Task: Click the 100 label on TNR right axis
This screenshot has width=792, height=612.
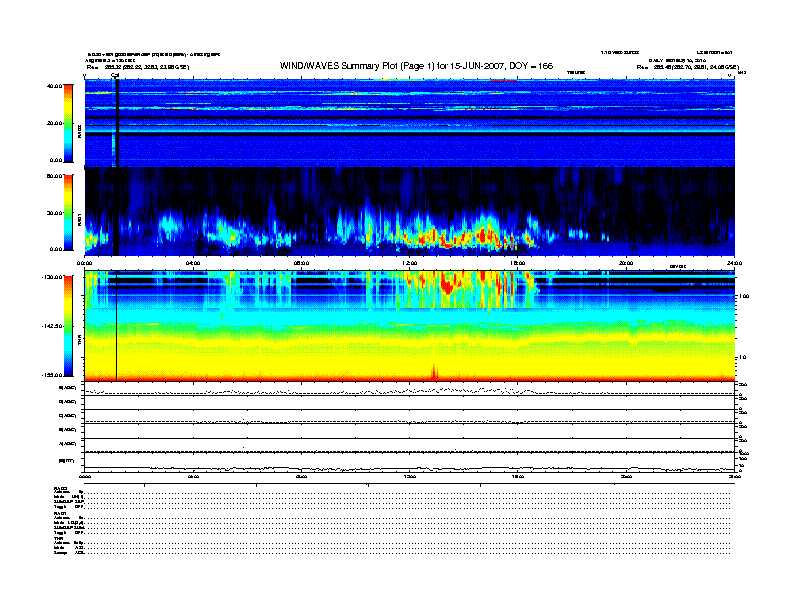Action: [744, 296]
